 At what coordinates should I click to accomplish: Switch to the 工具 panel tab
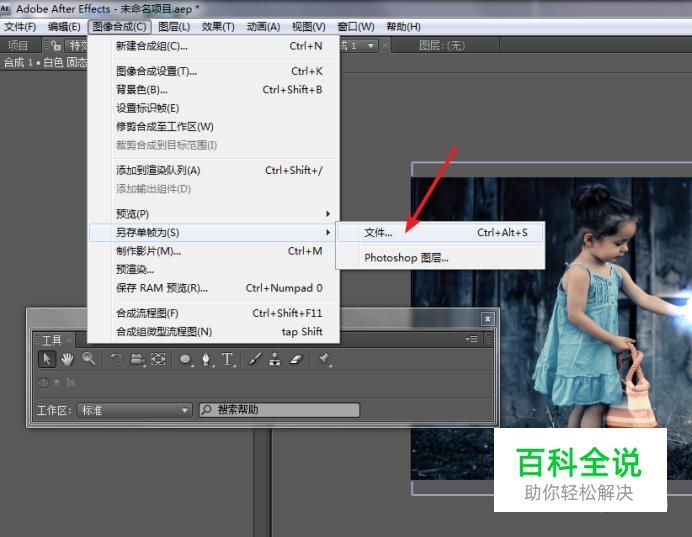[52, 340]
